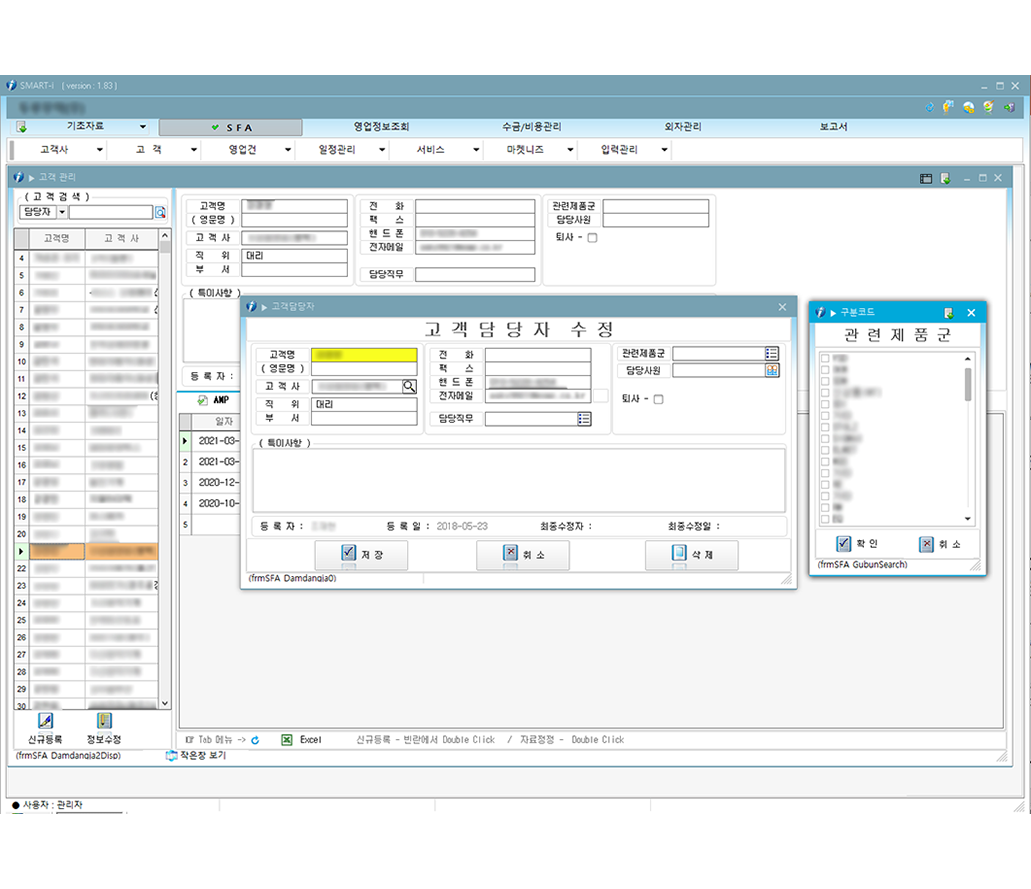Click the Excel export icon

pyautogui.click(x=287, y=740)
